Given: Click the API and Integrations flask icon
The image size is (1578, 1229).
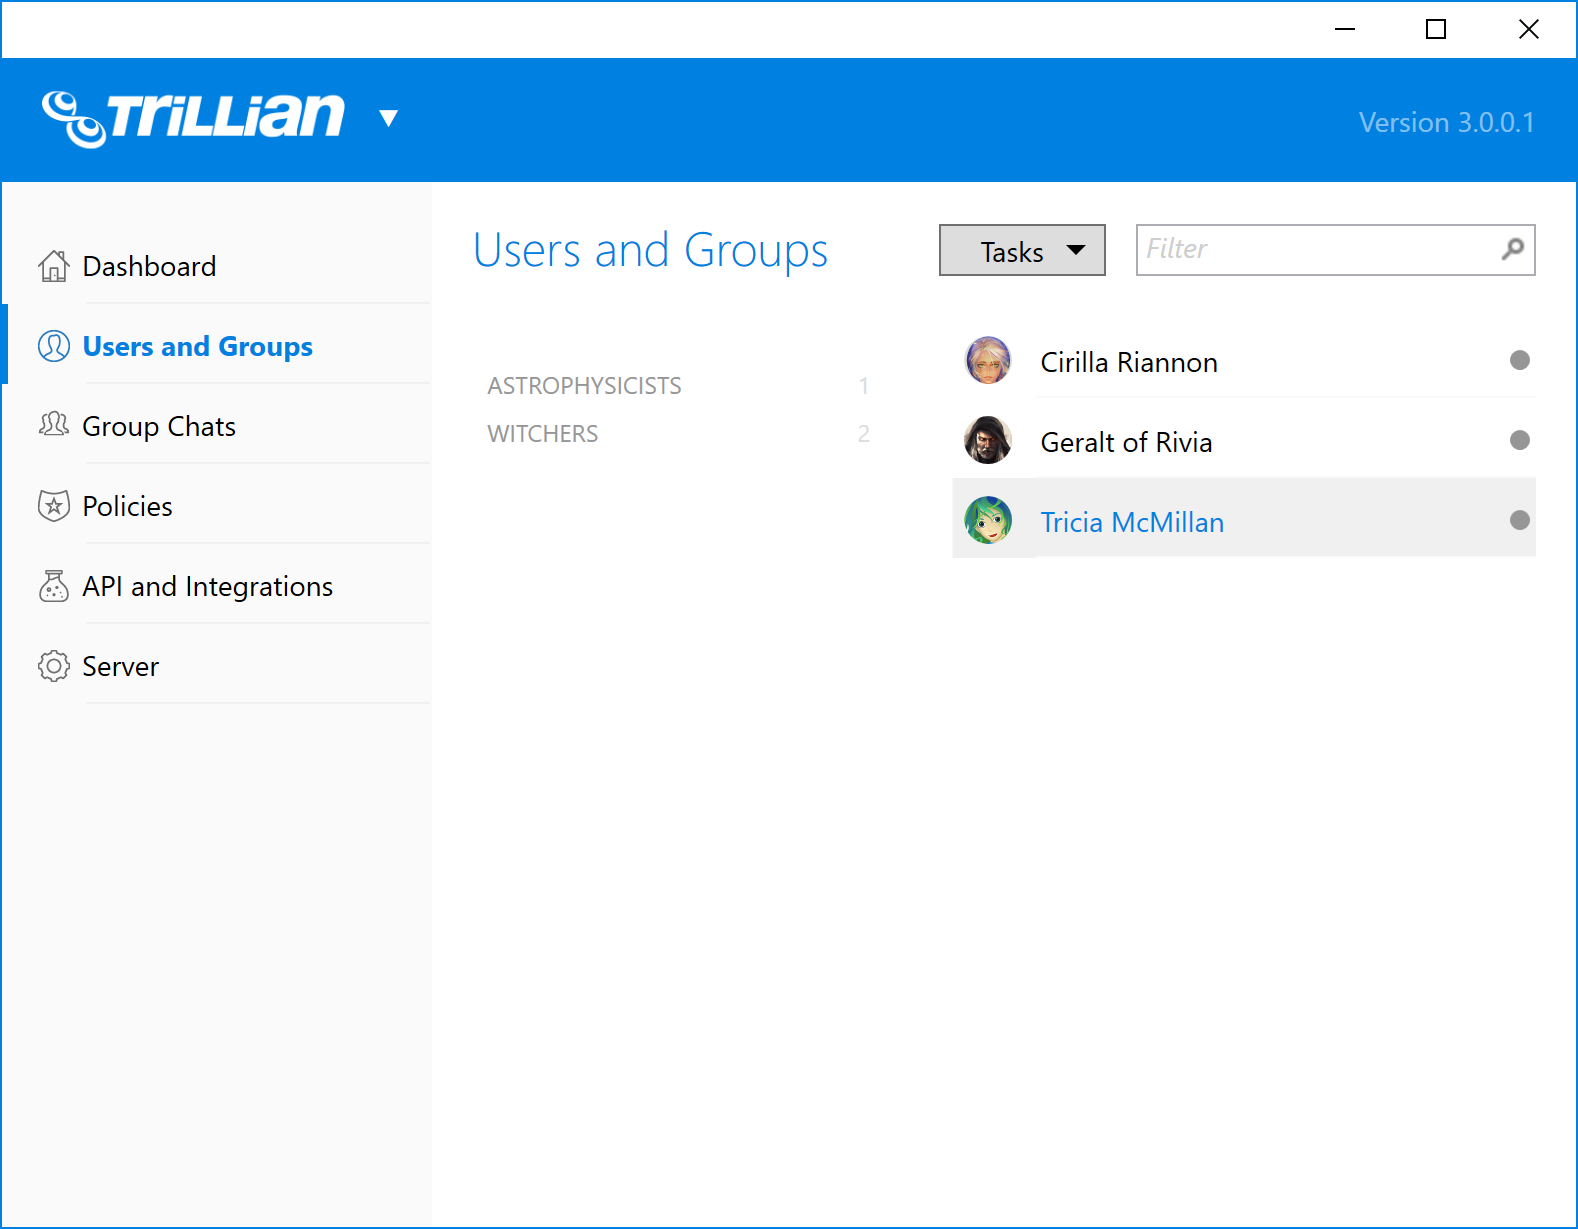Looking at the screenshot, I should click(54, 586).
